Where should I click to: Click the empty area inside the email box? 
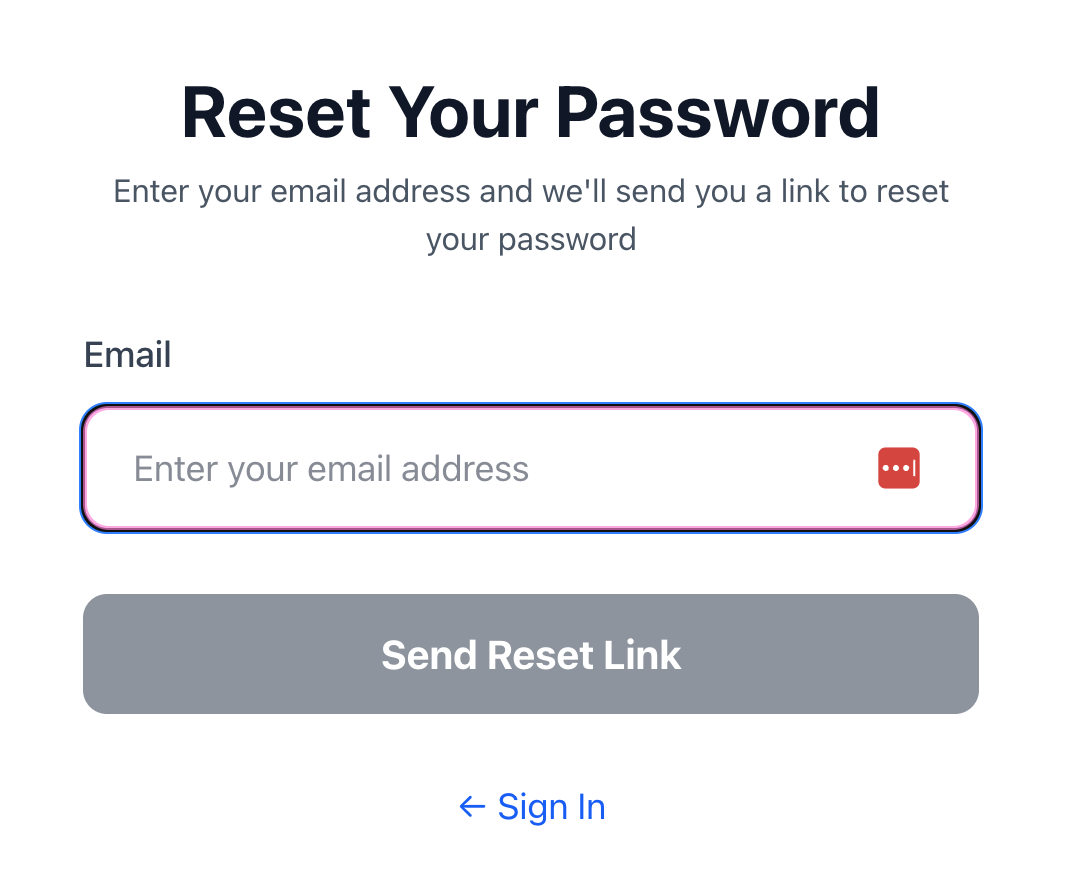click(x=700, y=469)
